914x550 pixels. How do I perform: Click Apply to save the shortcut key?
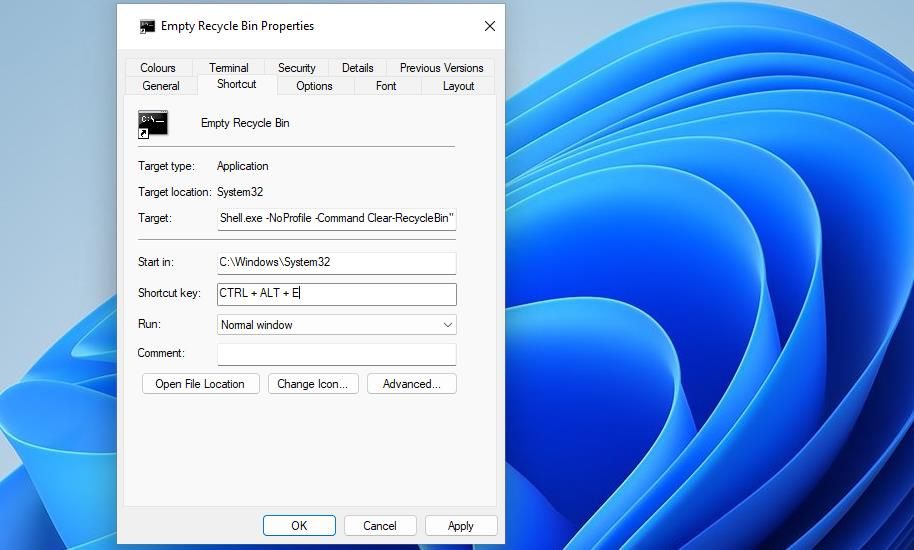[x=460, y=526]
